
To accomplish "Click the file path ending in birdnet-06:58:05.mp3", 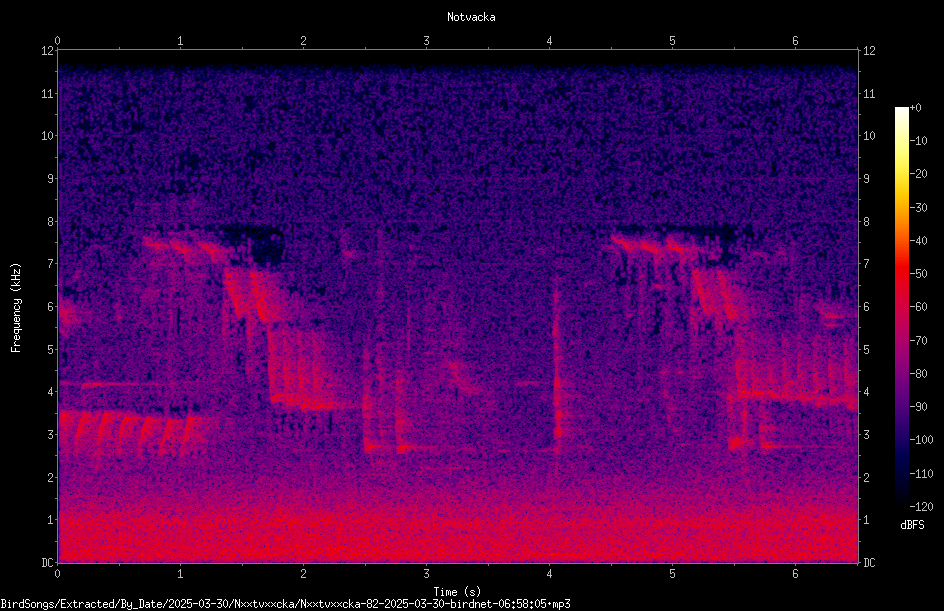I will point(285,604).
